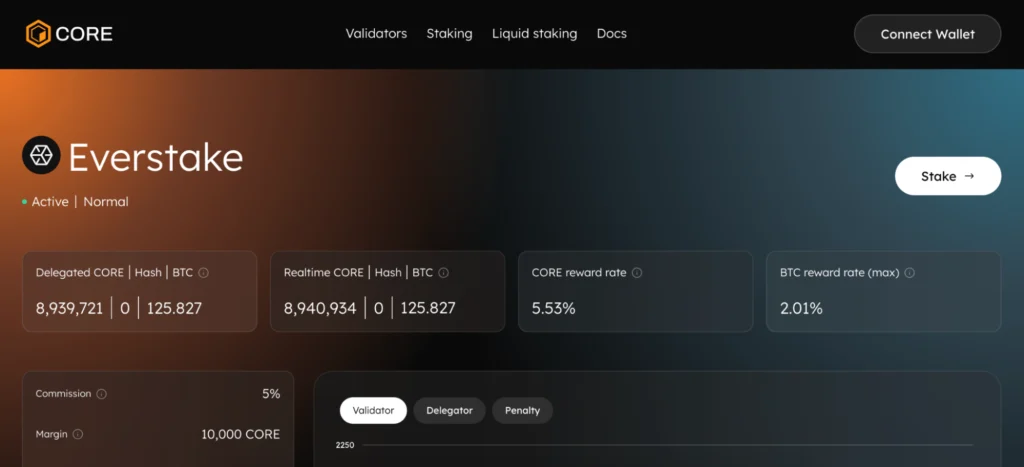This screenshot has width=1024, height=467.
Task: Go to Staking in navigation
Action: pyautogui.click(x=449, y=34)
